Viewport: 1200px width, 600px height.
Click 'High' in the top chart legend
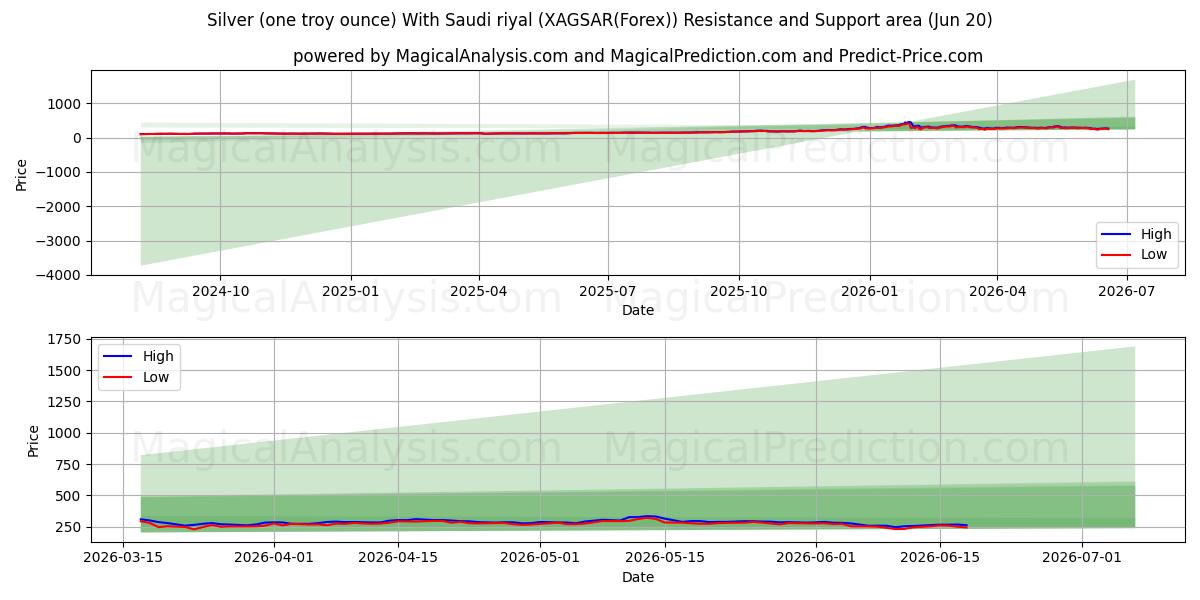1156,234
